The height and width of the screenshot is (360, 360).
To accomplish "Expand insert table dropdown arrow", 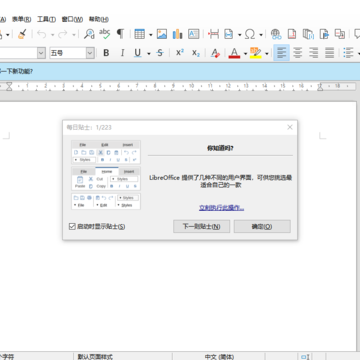I will click(x=150, y=34).
